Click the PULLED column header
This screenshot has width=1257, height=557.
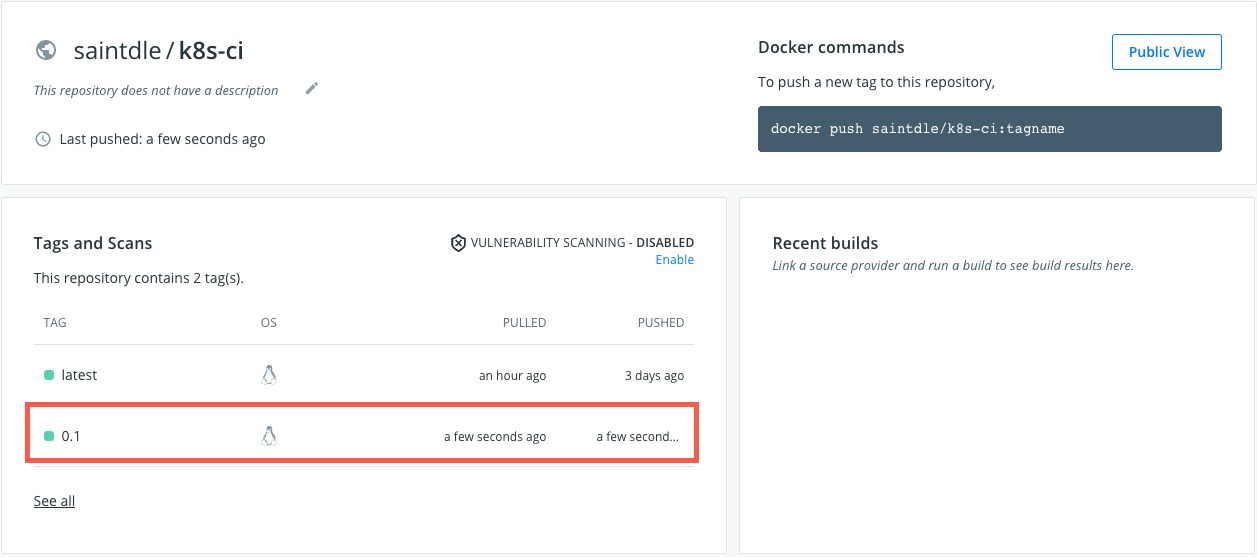point(524,323)
